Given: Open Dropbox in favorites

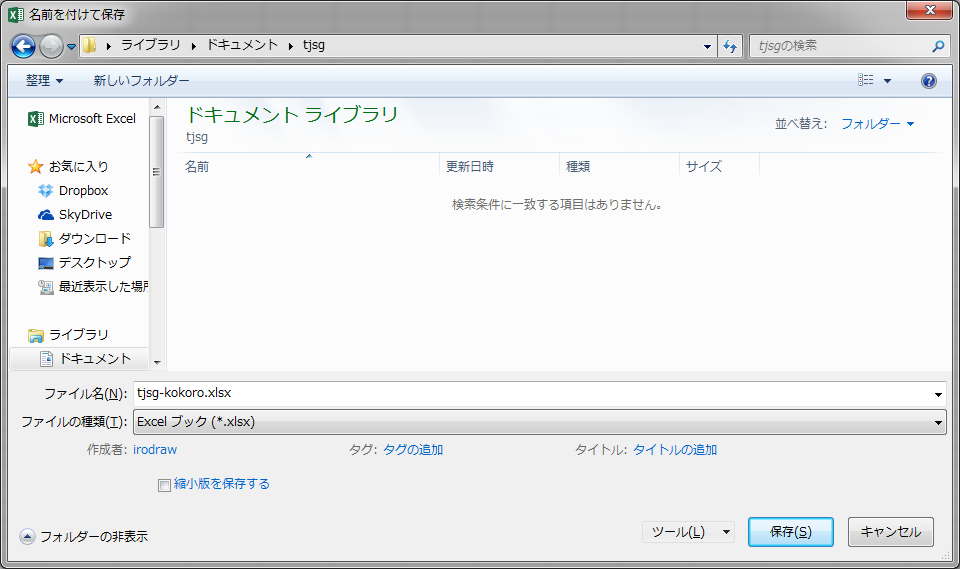Looking at the screenshot, I should point(73,190).
